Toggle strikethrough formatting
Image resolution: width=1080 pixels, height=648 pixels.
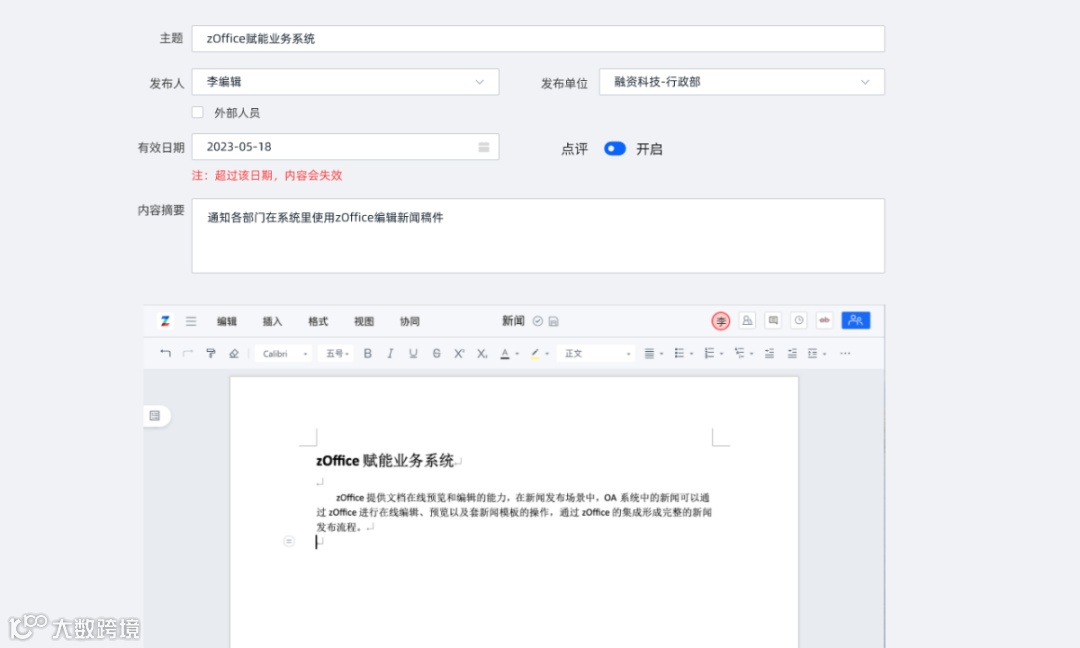point(437,353)
